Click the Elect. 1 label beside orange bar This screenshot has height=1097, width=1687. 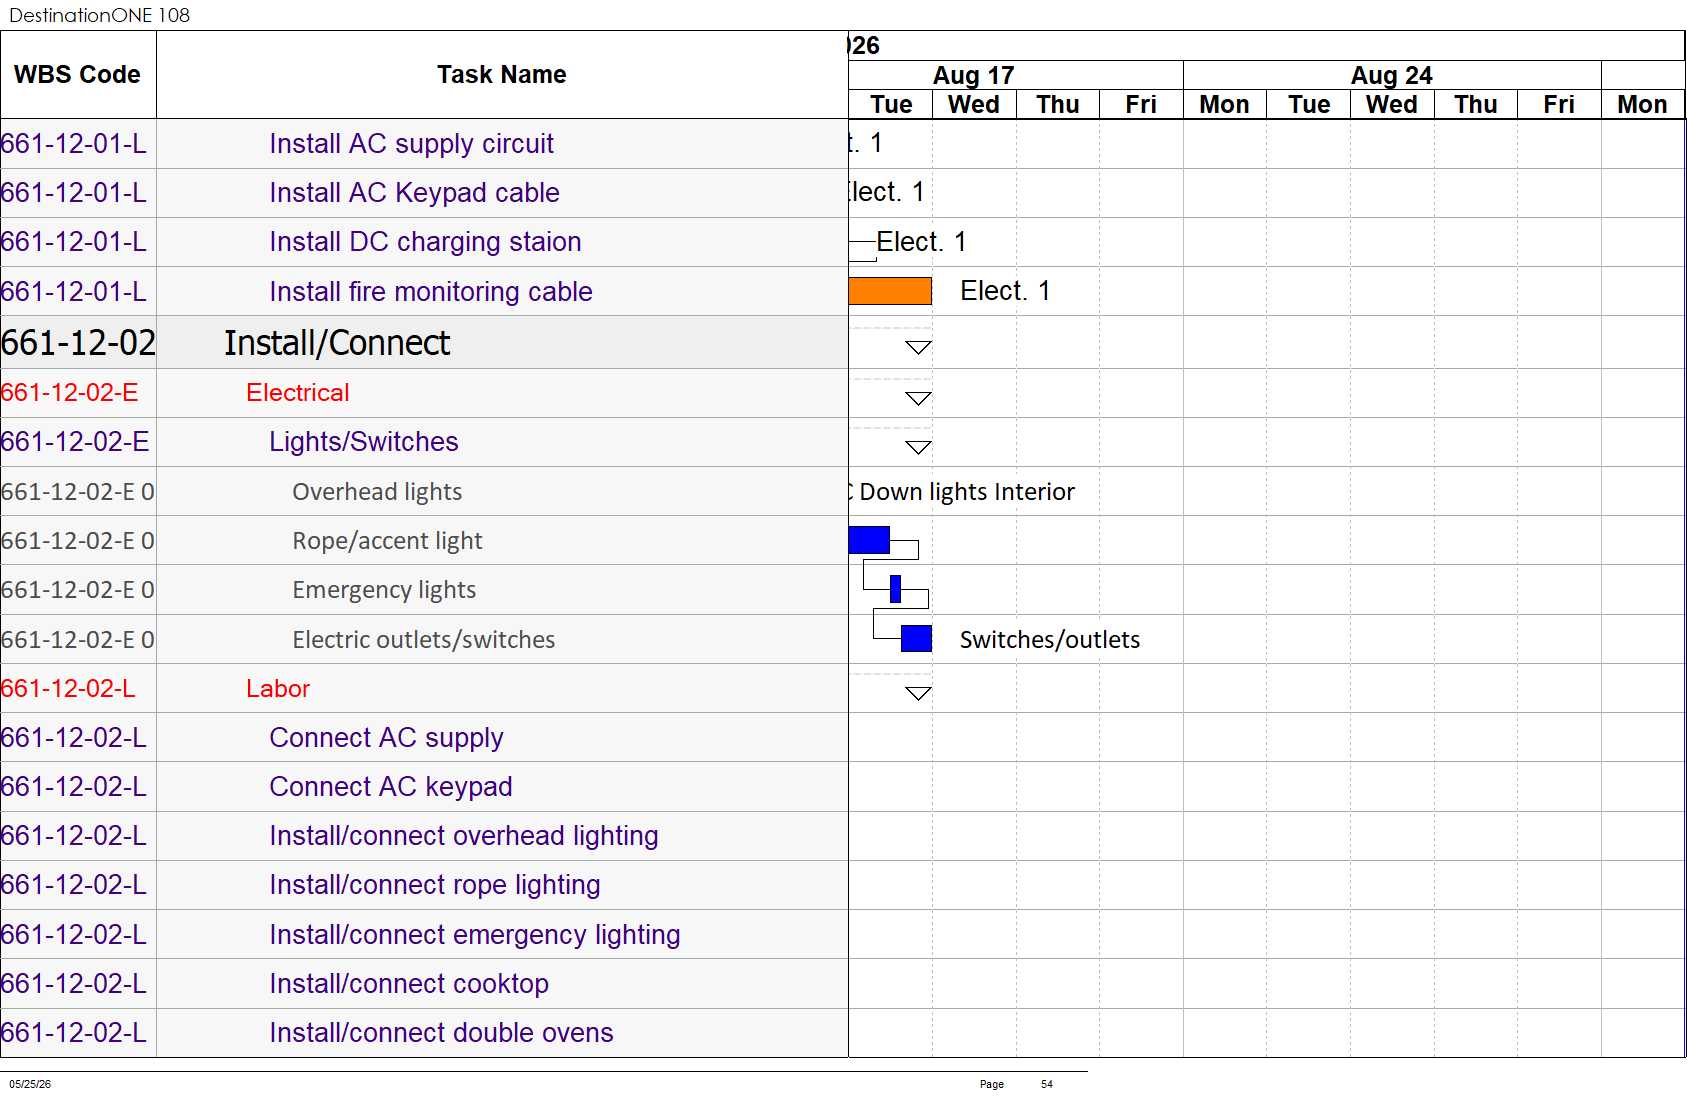click(x=1005, y=291)
